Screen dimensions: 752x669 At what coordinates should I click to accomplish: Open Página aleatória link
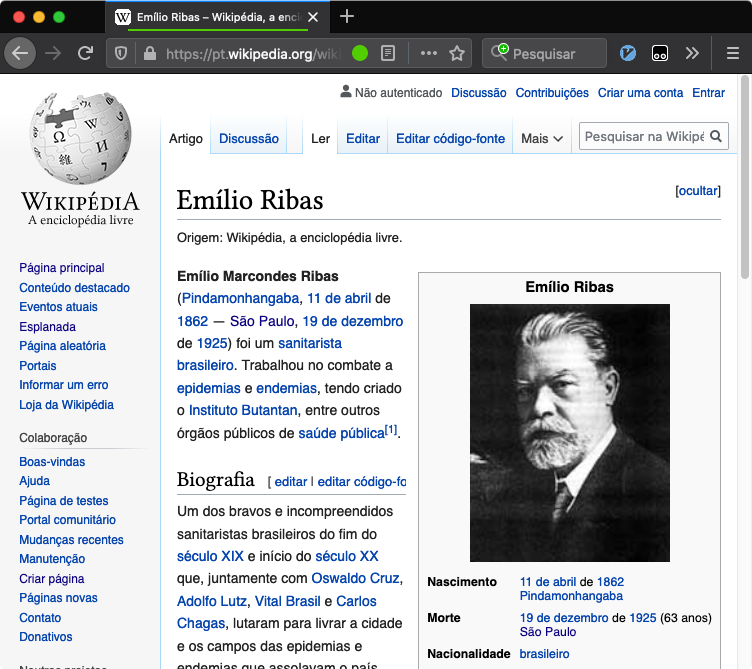(62, 346)
